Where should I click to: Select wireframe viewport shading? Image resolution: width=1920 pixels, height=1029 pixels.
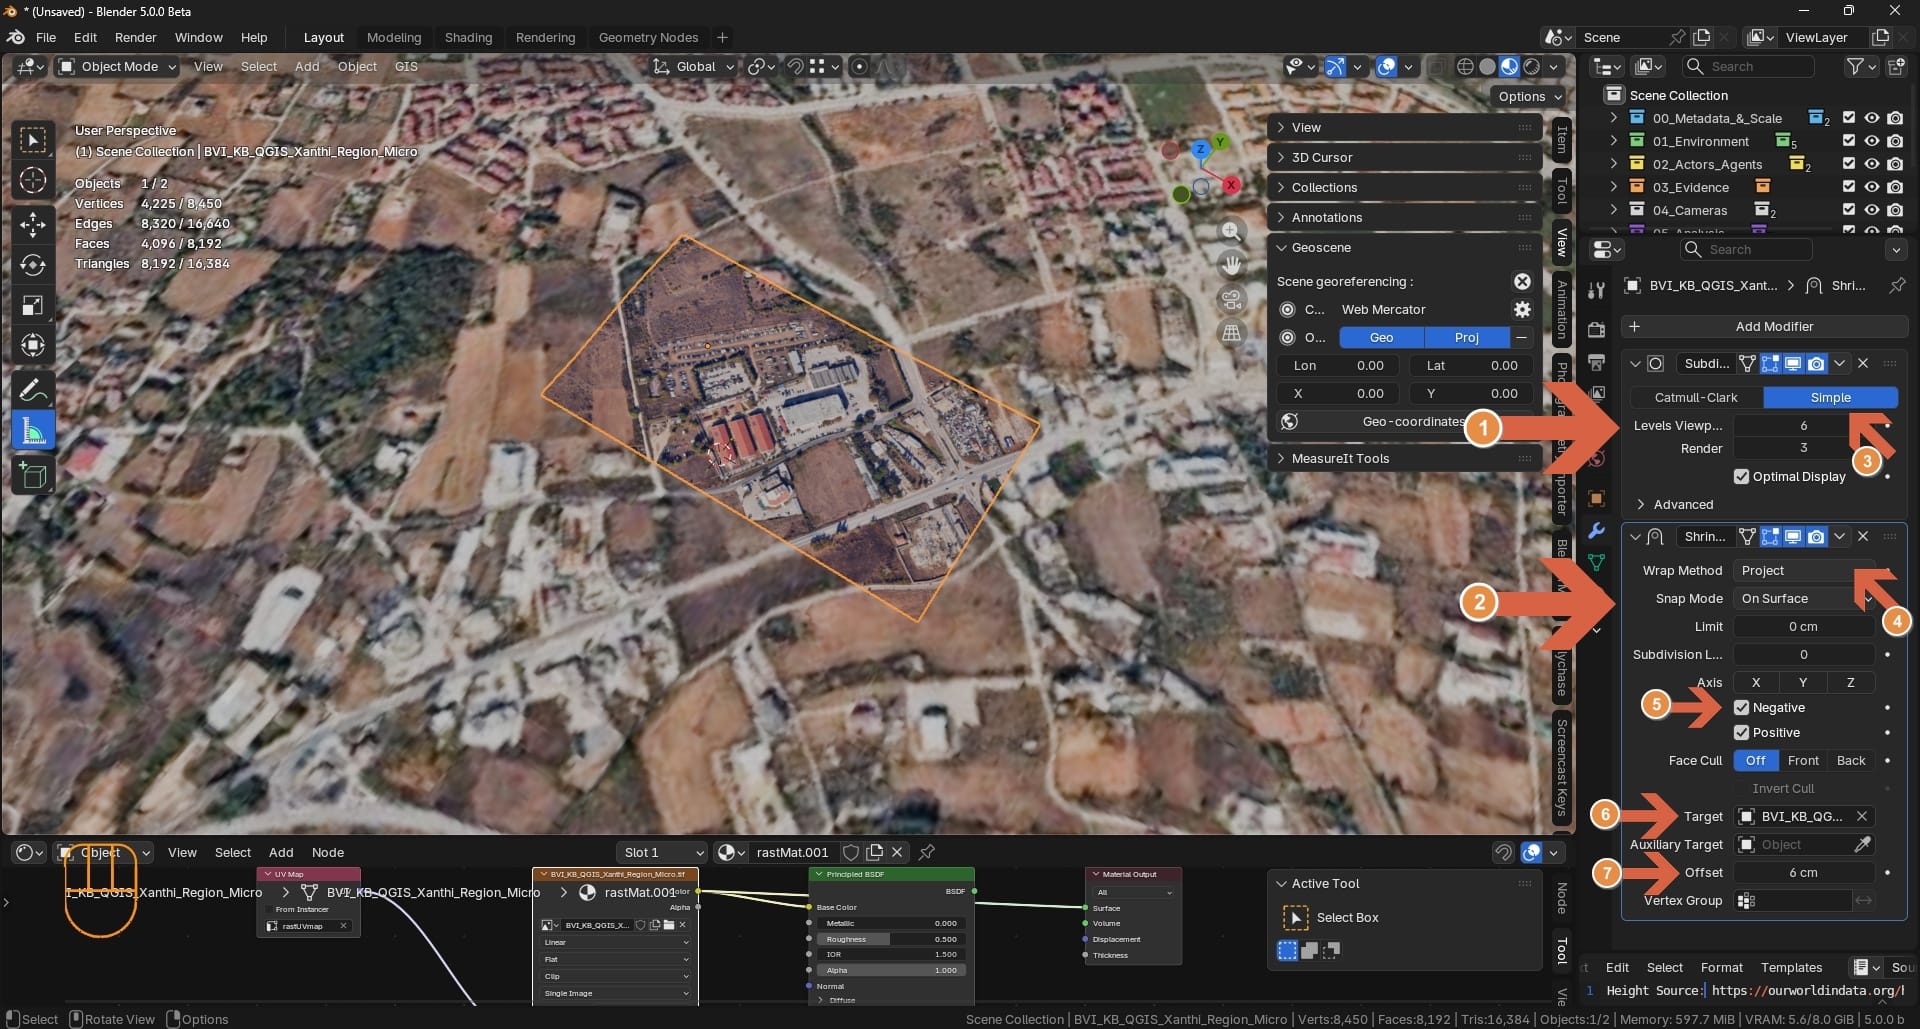coord(1465,67)
